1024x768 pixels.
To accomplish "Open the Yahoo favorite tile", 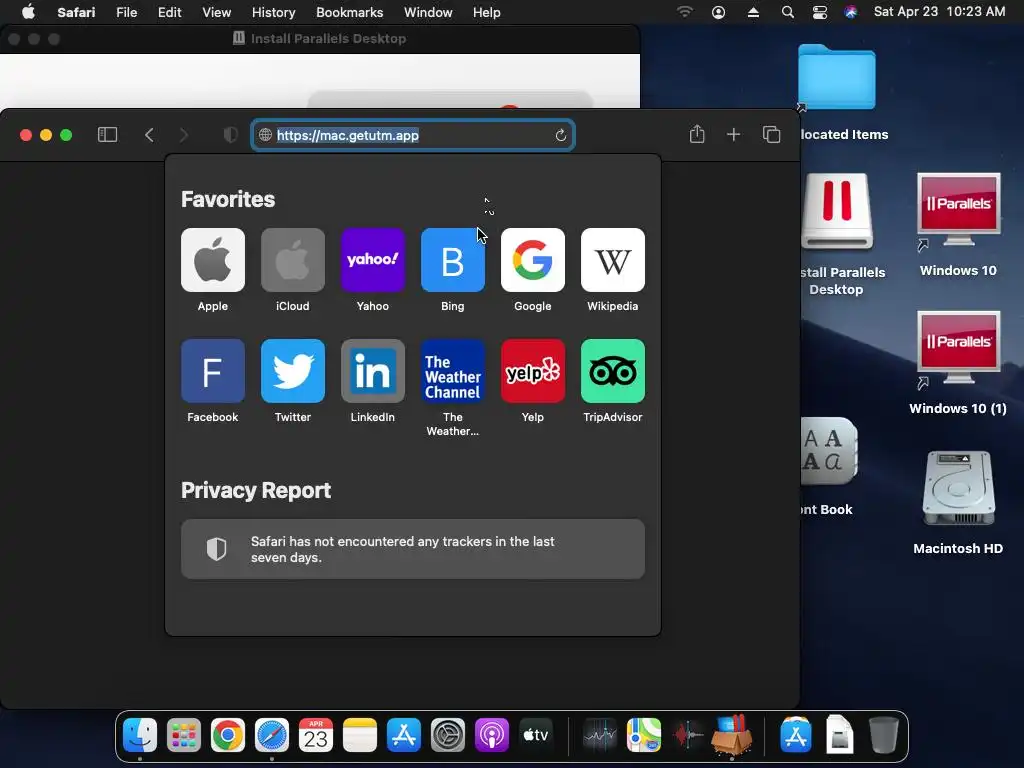I will 373,260.
